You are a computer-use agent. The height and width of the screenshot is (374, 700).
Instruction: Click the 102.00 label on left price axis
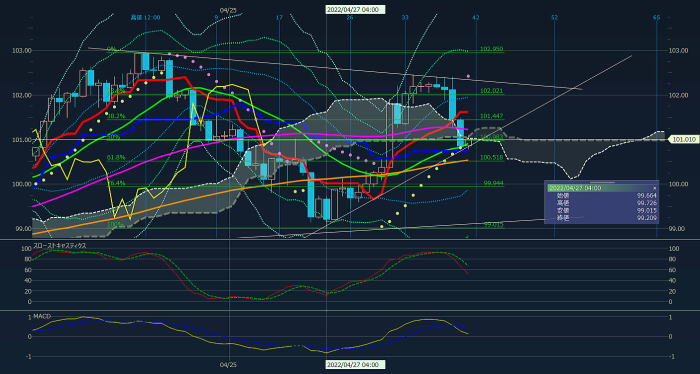pos(21,95)
